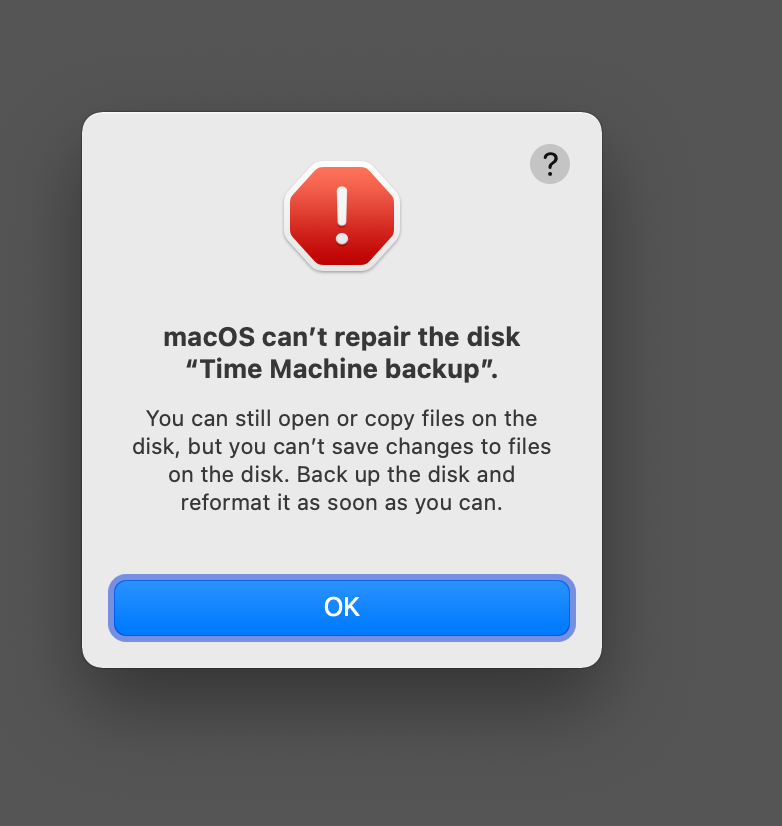The width and height of the screenshot is (782, 826).
Task: Click the body of the alert dialog
Action: pyautogui.click(x=341, y=460)
